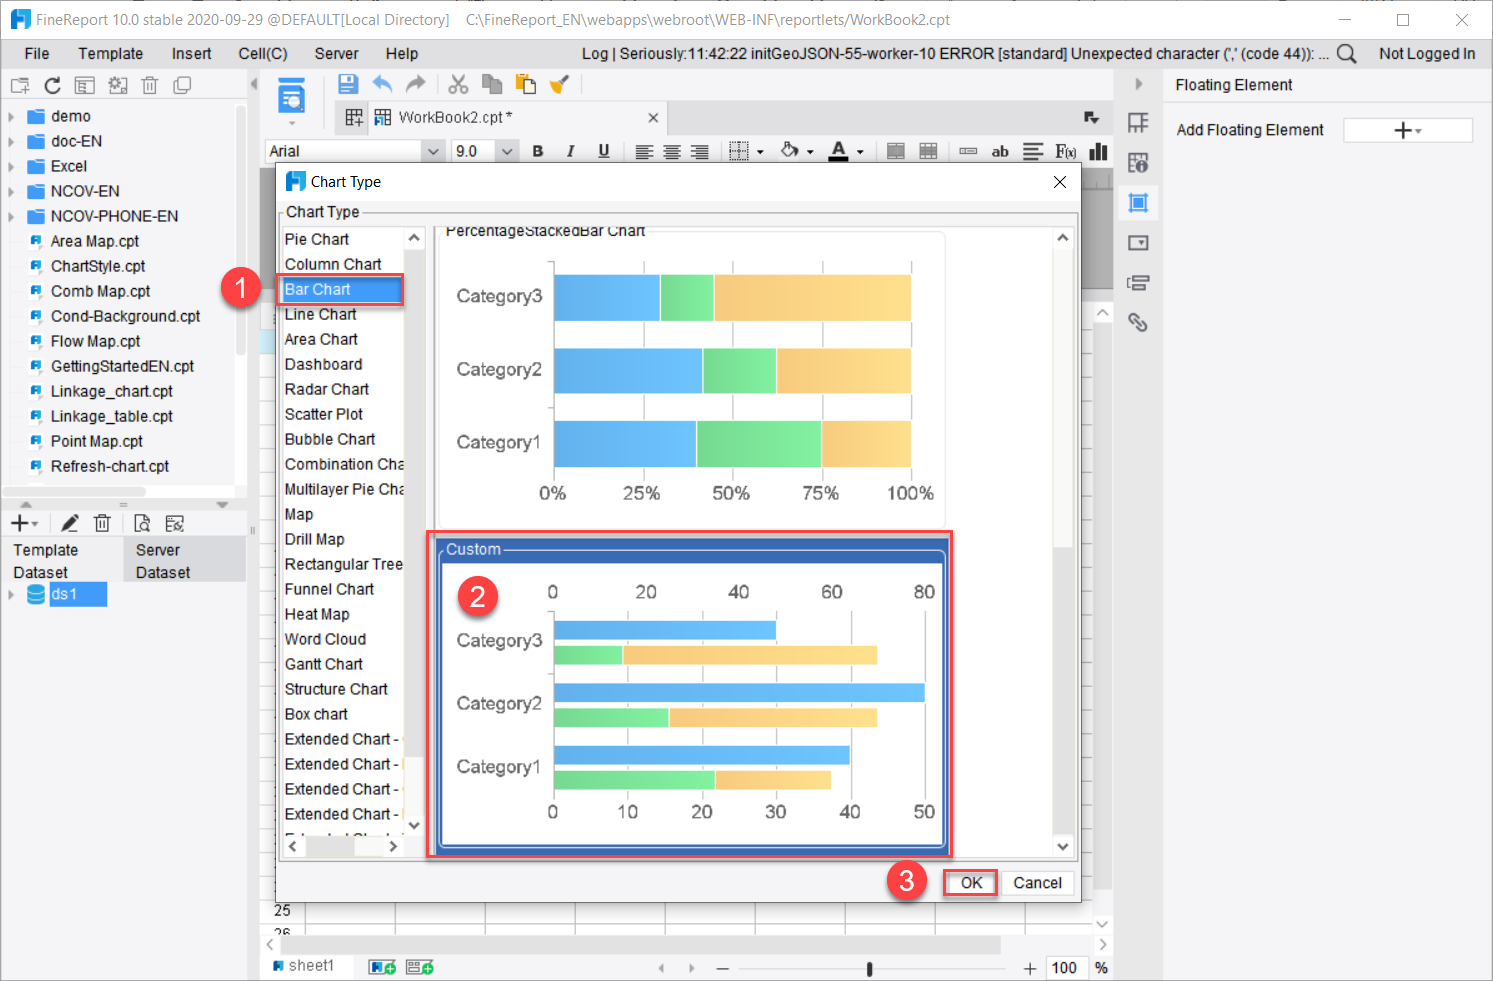Select the Format Painter tool
This screenshot has height=981, width=1493.
coord(559,84)
